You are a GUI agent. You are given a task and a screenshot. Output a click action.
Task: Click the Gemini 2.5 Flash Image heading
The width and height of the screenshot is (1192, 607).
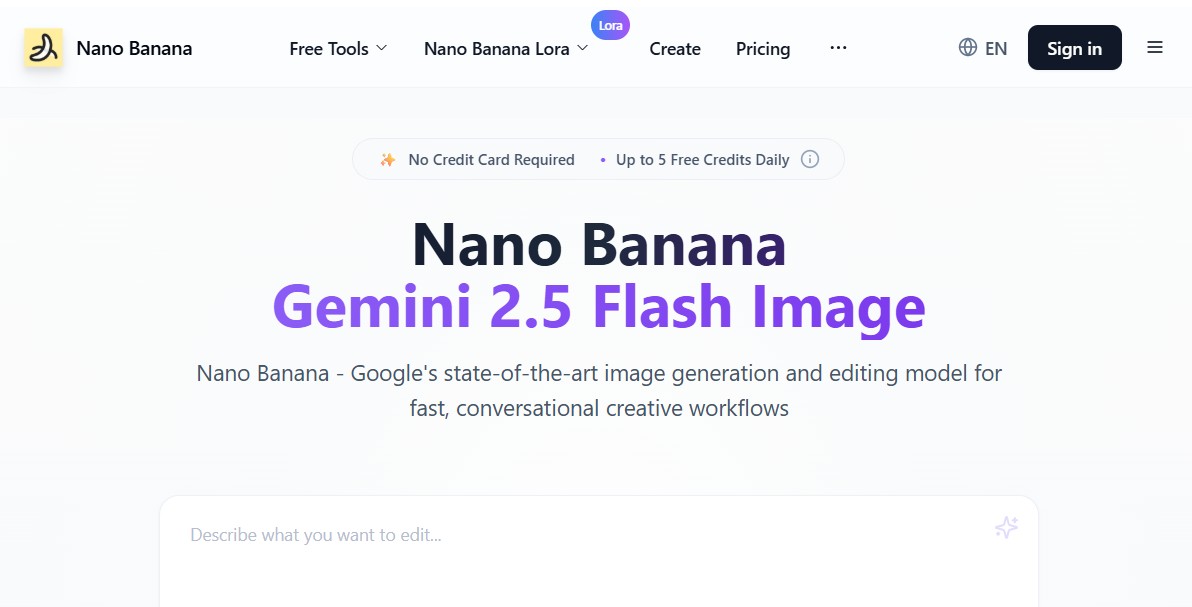(598, 306)
